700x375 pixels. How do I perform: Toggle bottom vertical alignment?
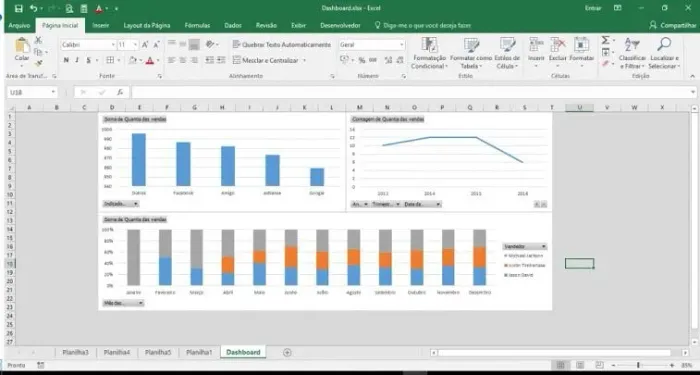tap(194, 44)
